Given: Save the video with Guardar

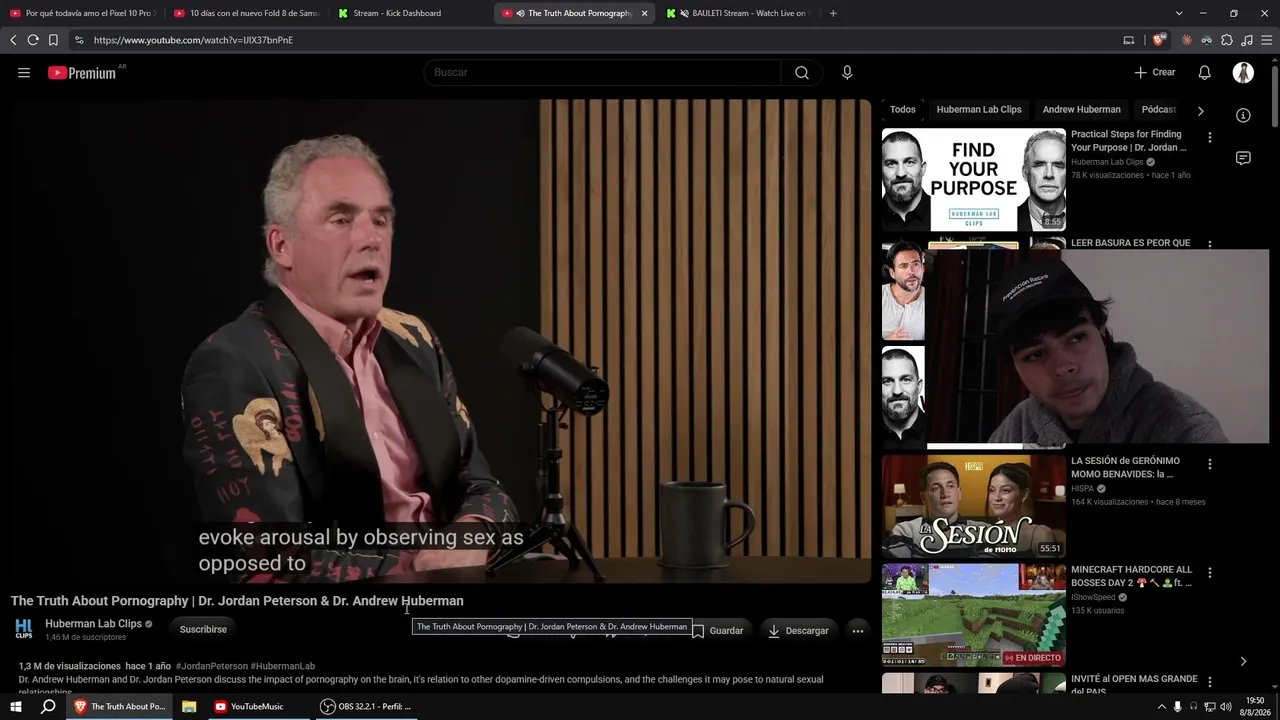Looking at the screenshot, I should pos(718,631).
